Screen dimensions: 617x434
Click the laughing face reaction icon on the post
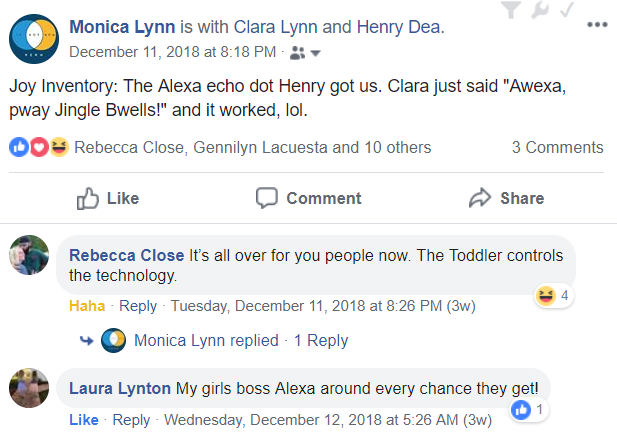coord(59,147)
